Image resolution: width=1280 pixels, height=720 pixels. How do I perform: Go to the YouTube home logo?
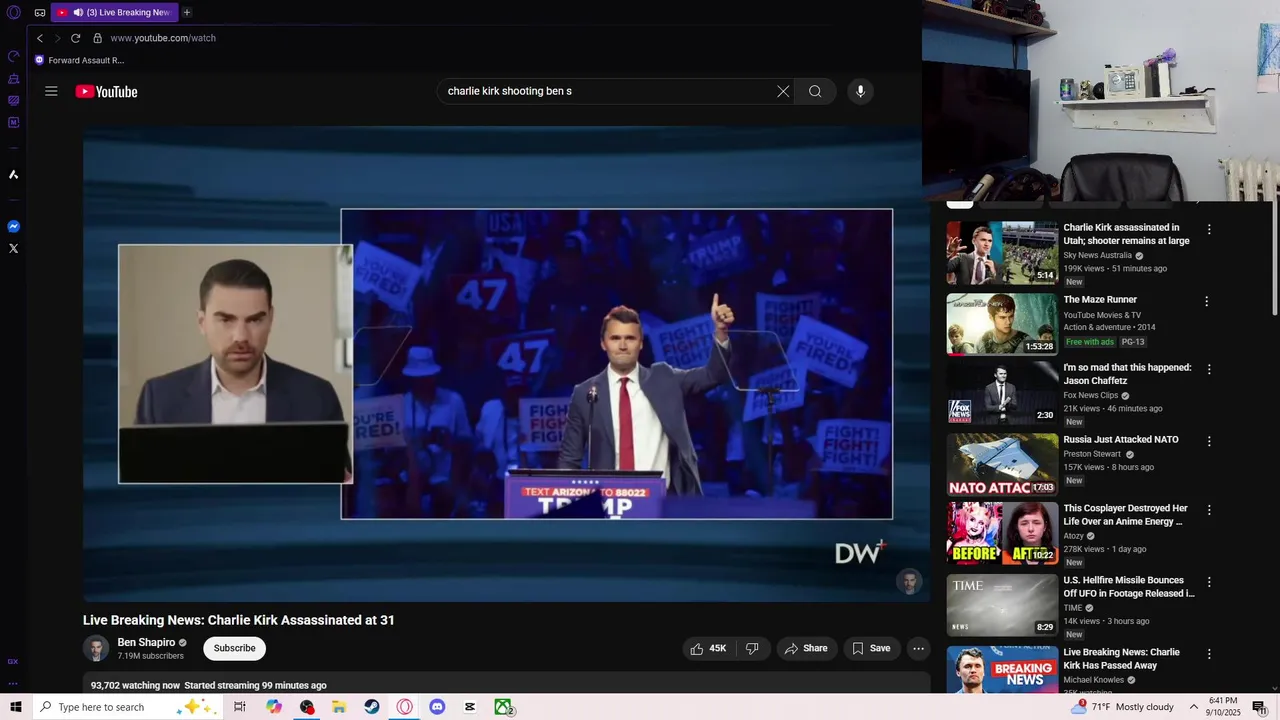106,92
